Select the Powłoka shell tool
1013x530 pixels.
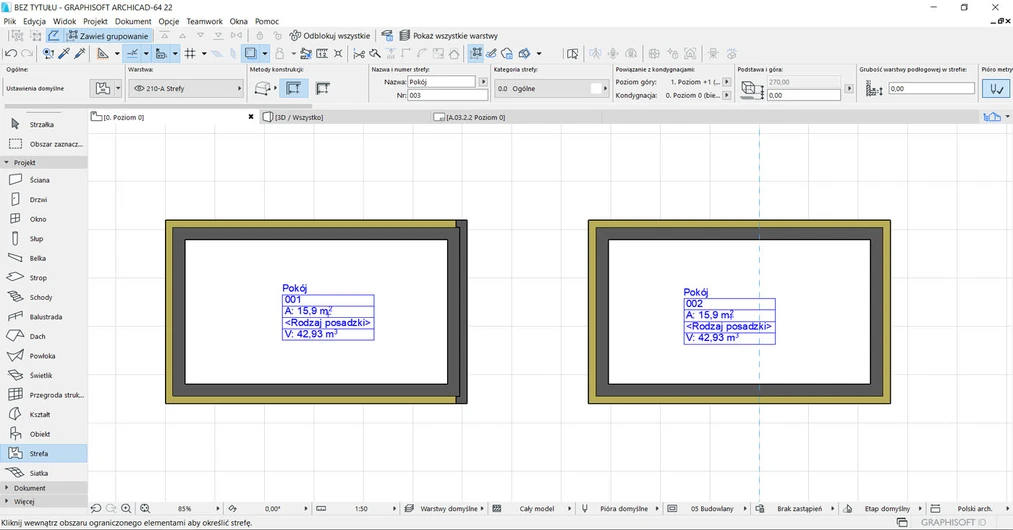click(x=43, y=355)
